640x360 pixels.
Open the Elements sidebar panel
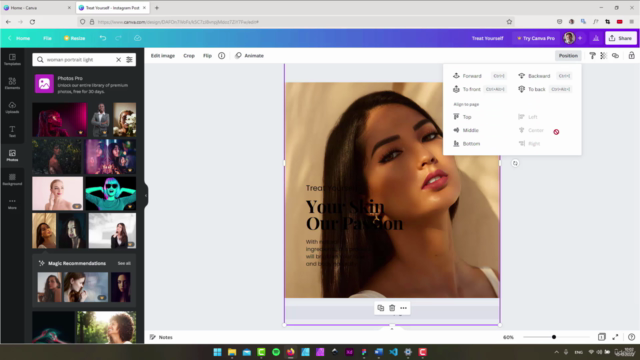[12, 83]
